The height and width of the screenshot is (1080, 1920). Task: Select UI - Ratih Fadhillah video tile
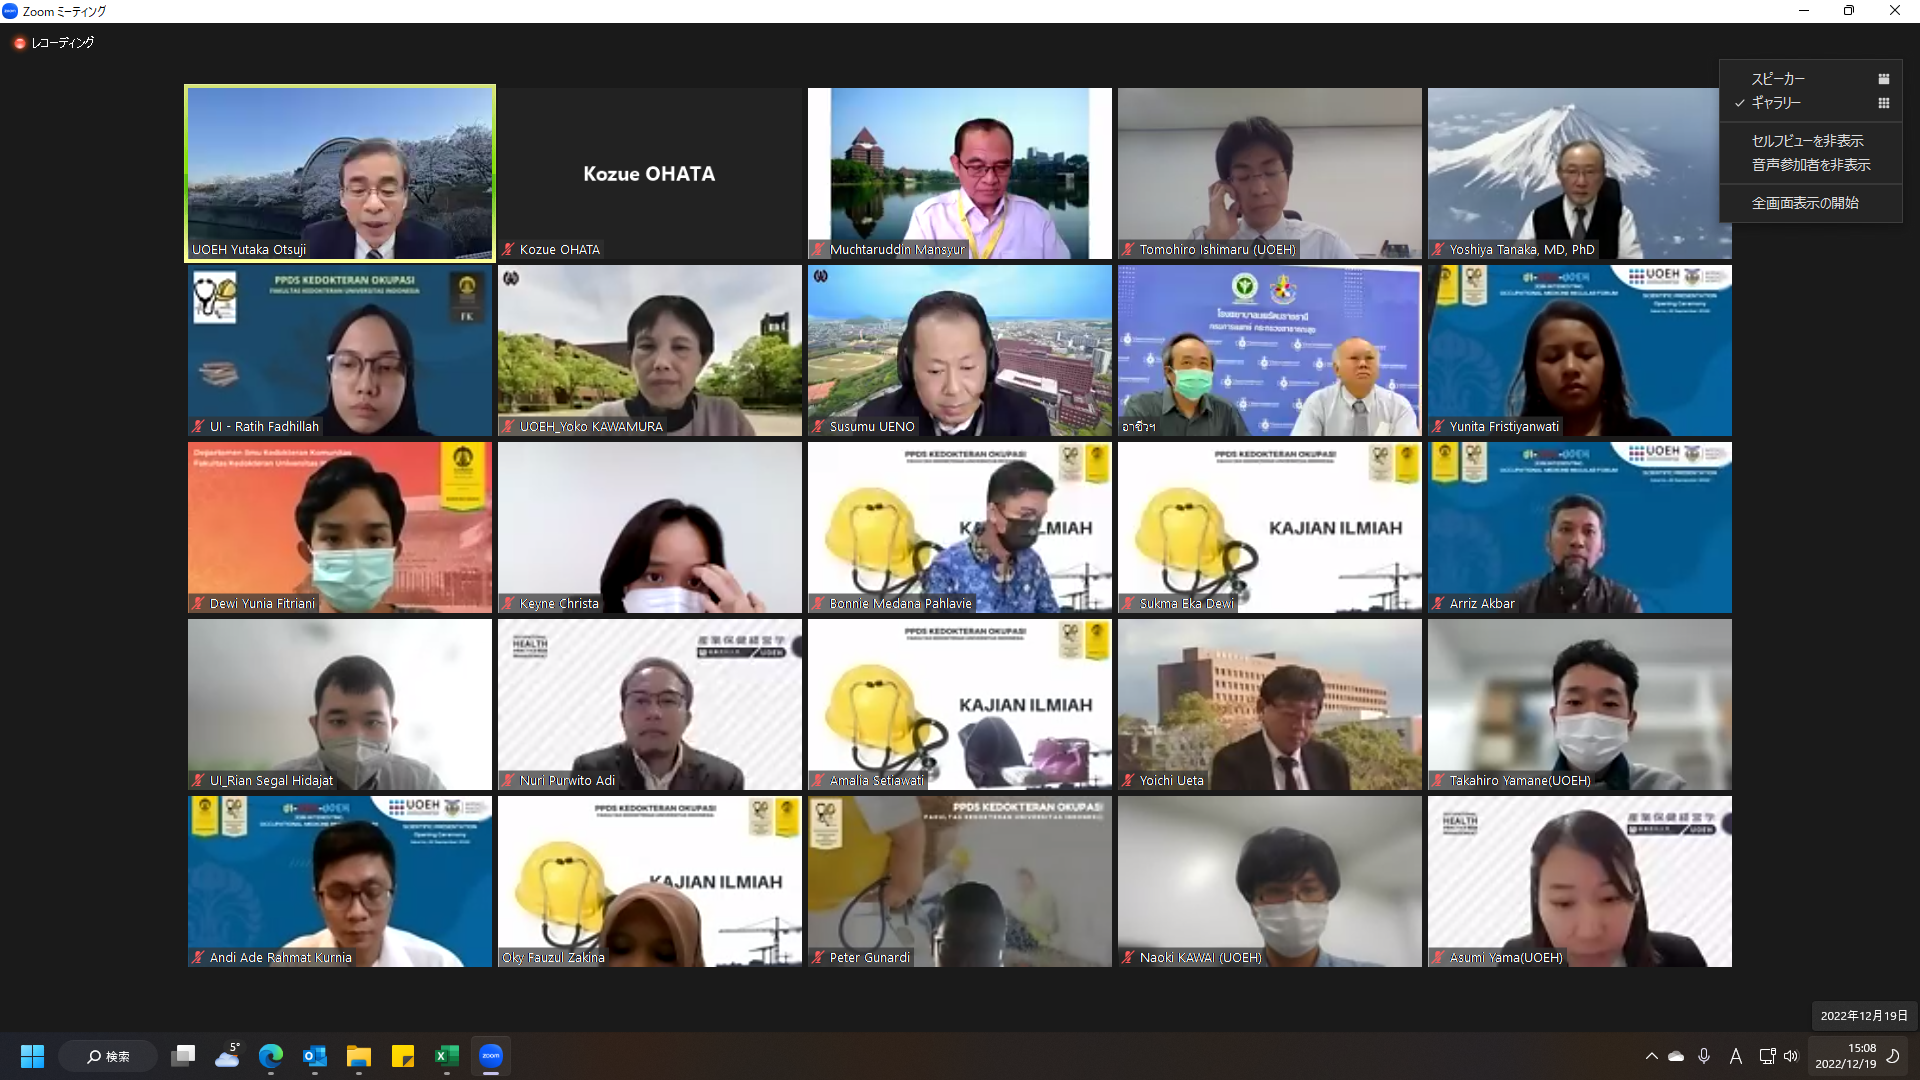click(x=340, y=350)
